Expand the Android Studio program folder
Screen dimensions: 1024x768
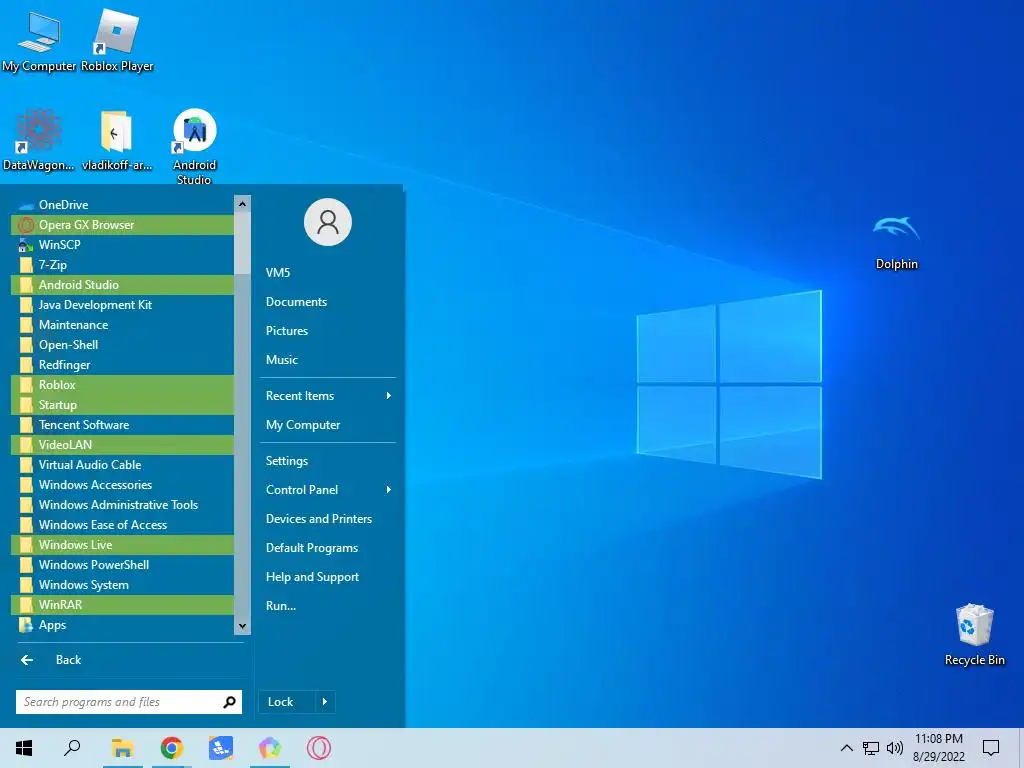(x=123, y=285)
